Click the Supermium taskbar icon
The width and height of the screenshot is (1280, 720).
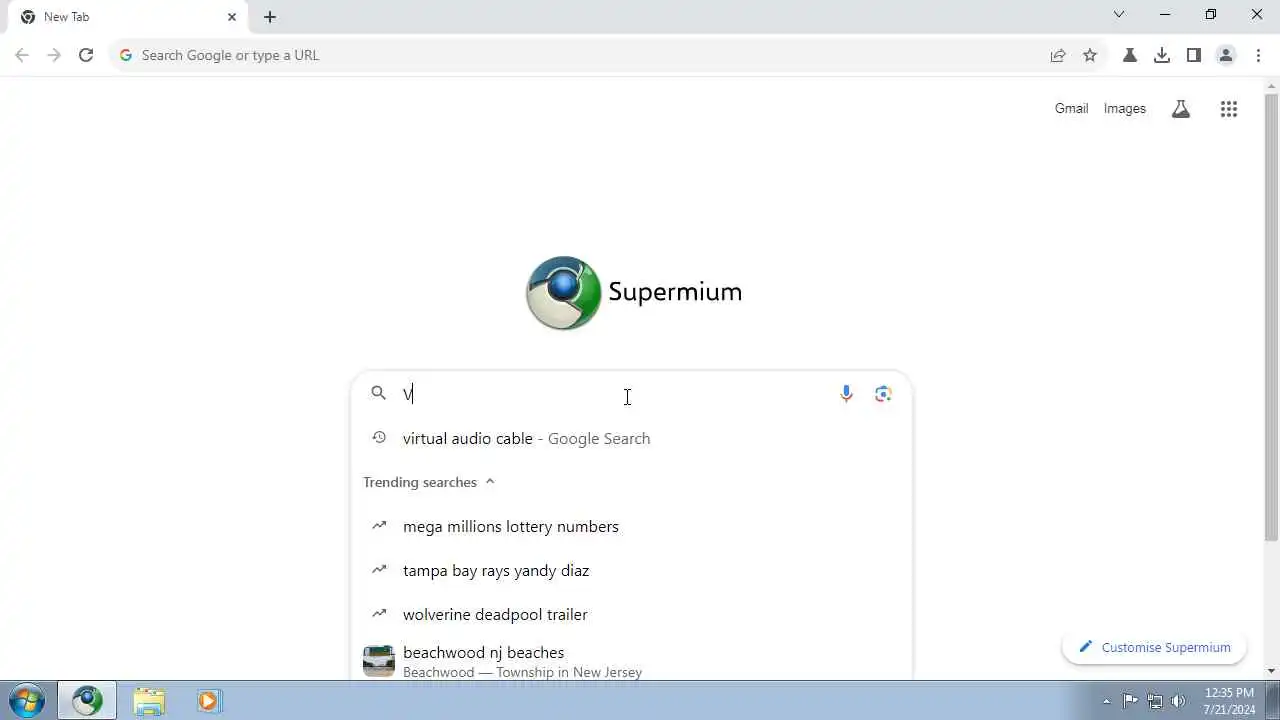(x=87, y=700)
